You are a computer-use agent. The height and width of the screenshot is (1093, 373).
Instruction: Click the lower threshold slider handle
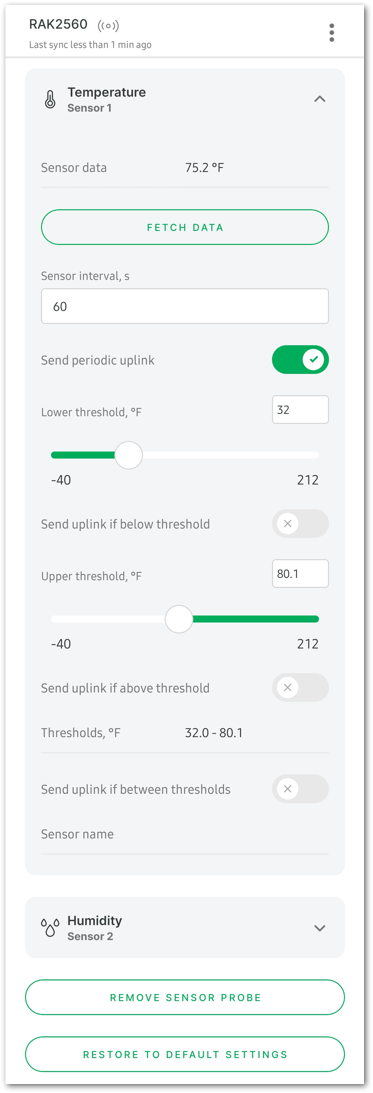128,455
